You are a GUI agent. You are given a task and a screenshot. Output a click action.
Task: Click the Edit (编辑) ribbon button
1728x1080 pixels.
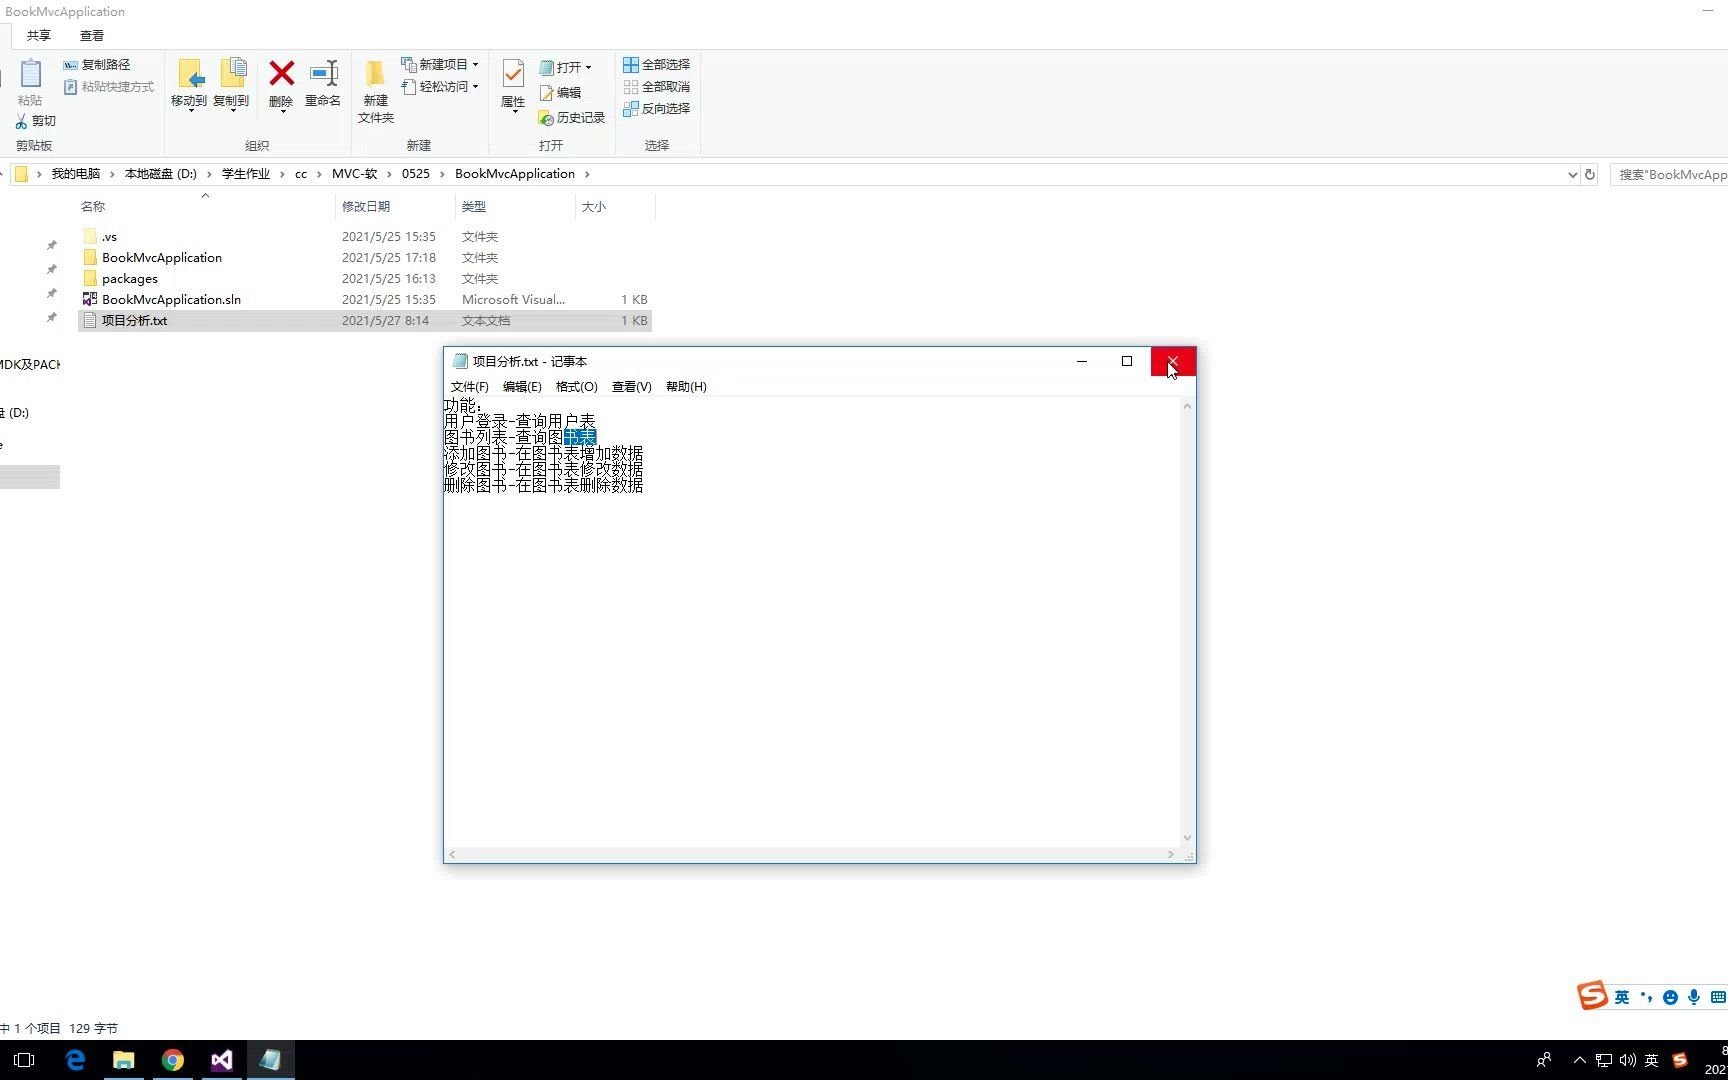560,93
